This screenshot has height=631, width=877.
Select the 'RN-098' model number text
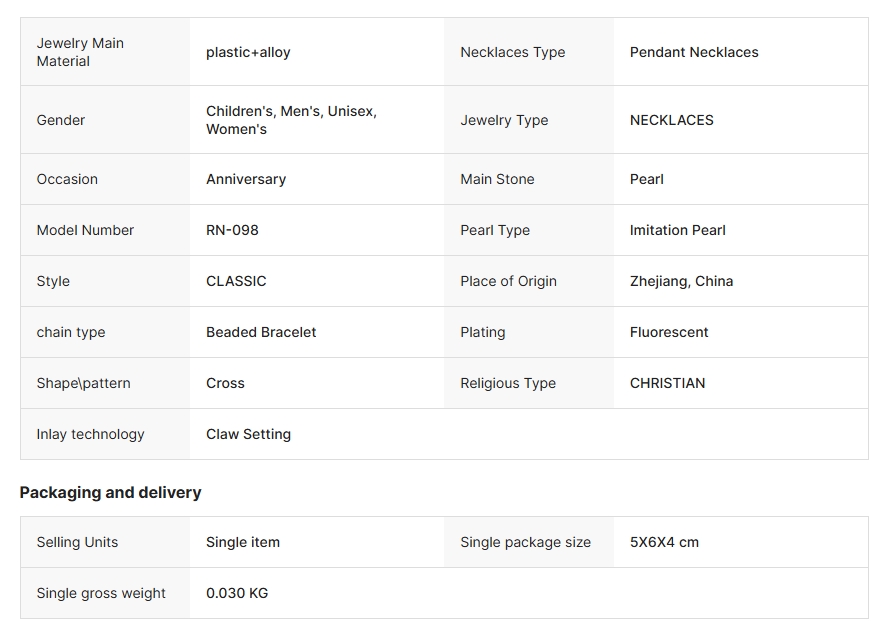click(232, 230)
